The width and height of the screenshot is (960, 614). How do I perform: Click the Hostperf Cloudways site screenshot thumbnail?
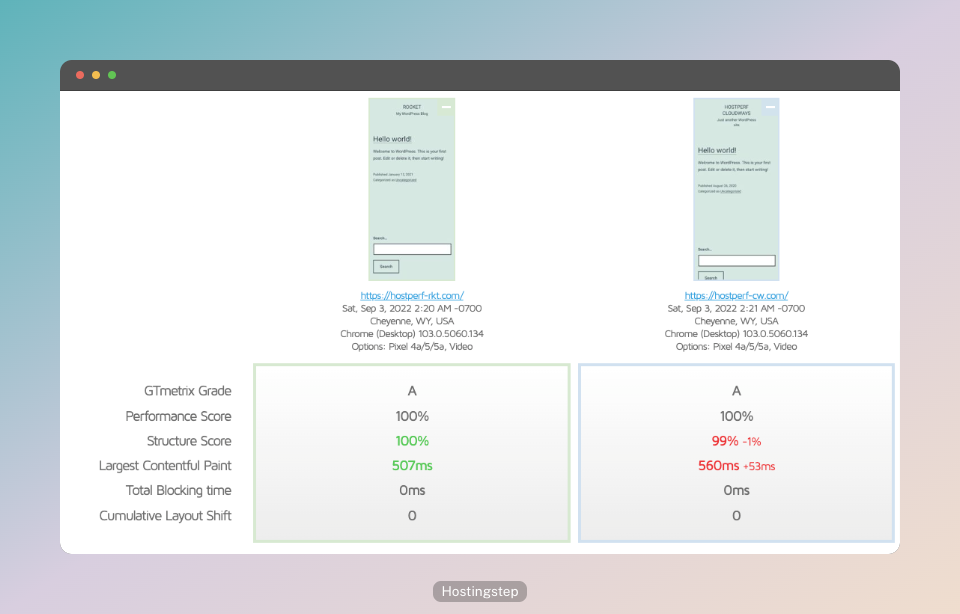pyautogui.click(x=736, y=189)
